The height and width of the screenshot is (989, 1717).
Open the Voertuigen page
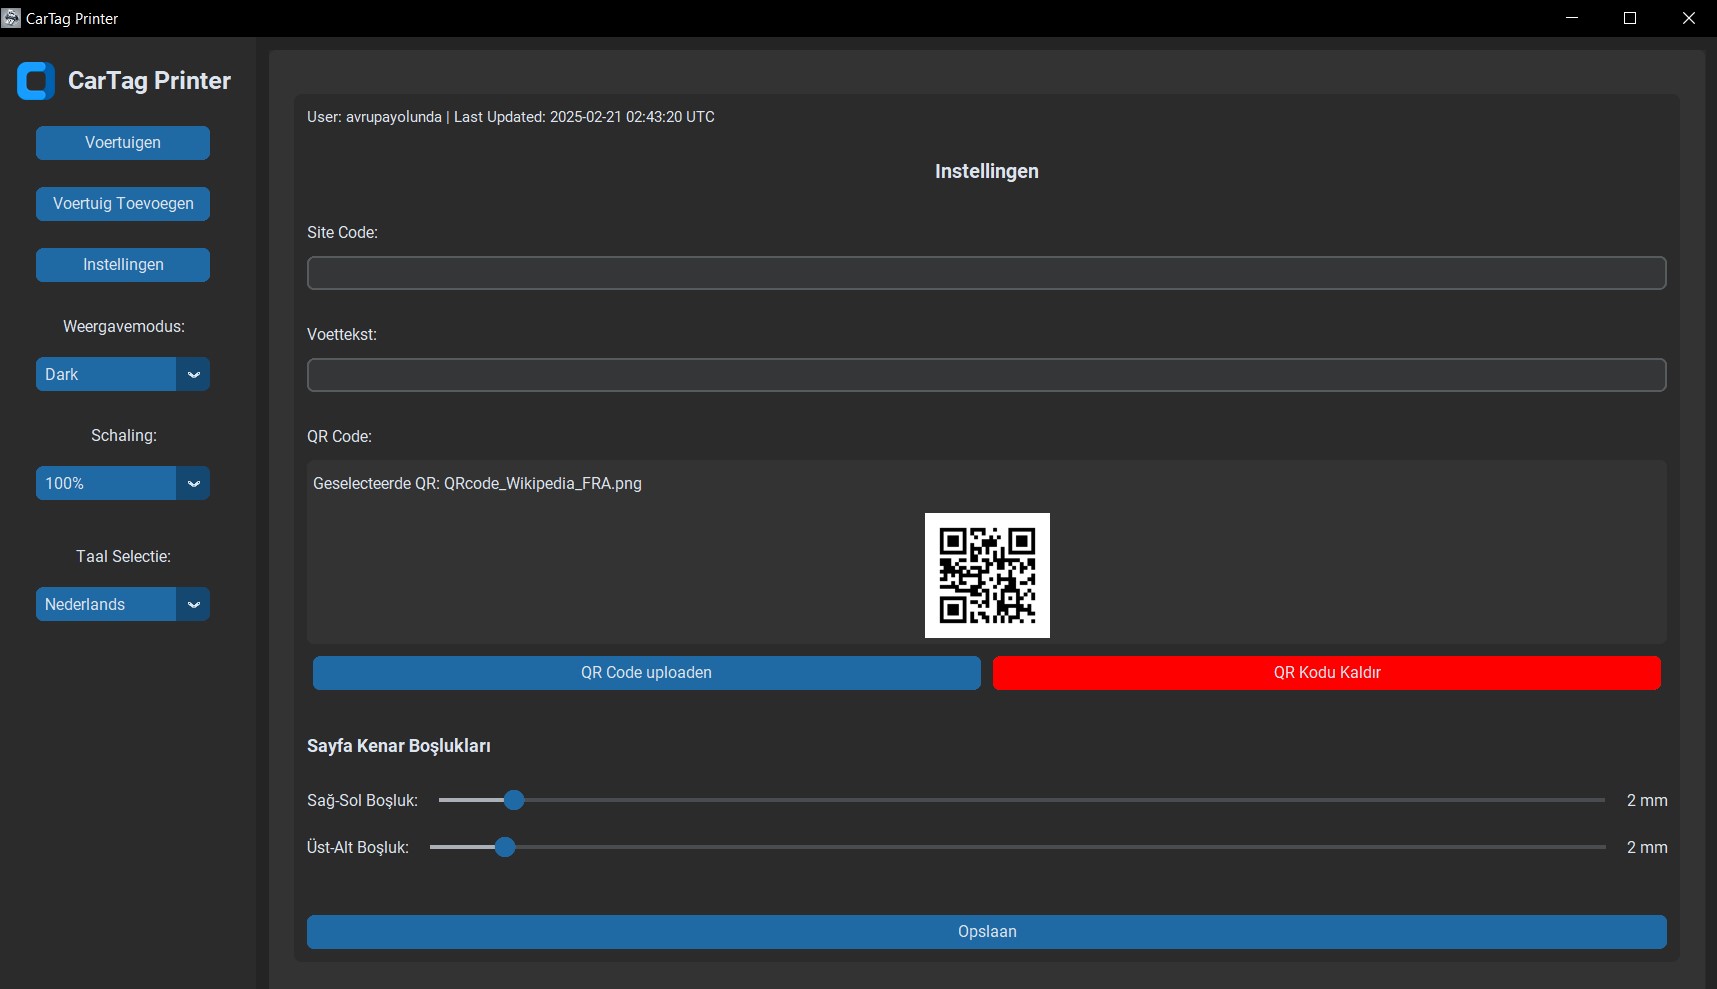coord(123,143)
